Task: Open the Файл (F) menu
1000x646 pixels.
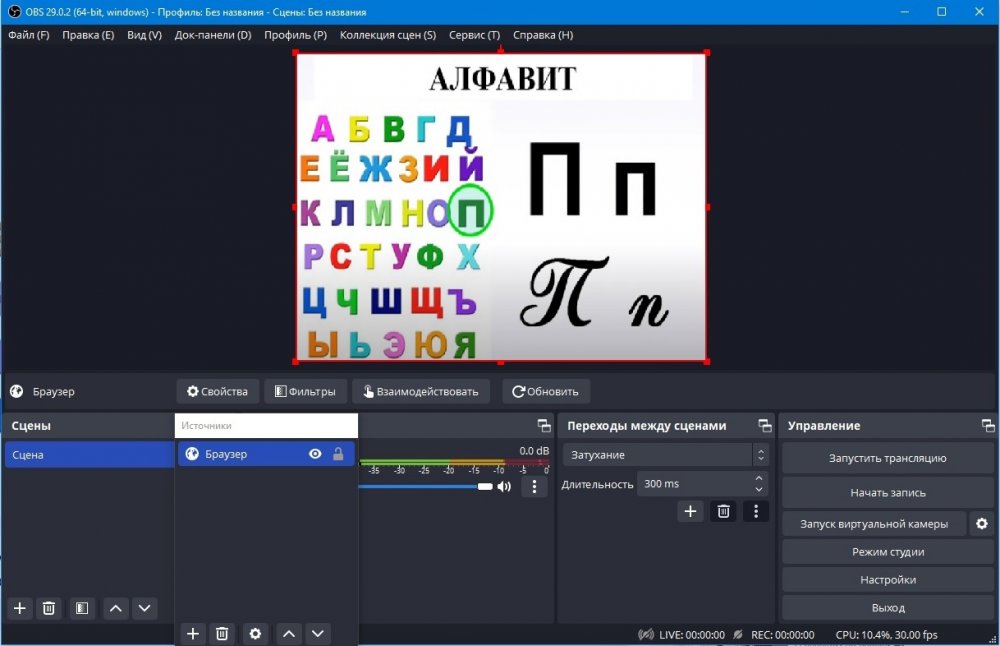Action: [x=28, y=35]
